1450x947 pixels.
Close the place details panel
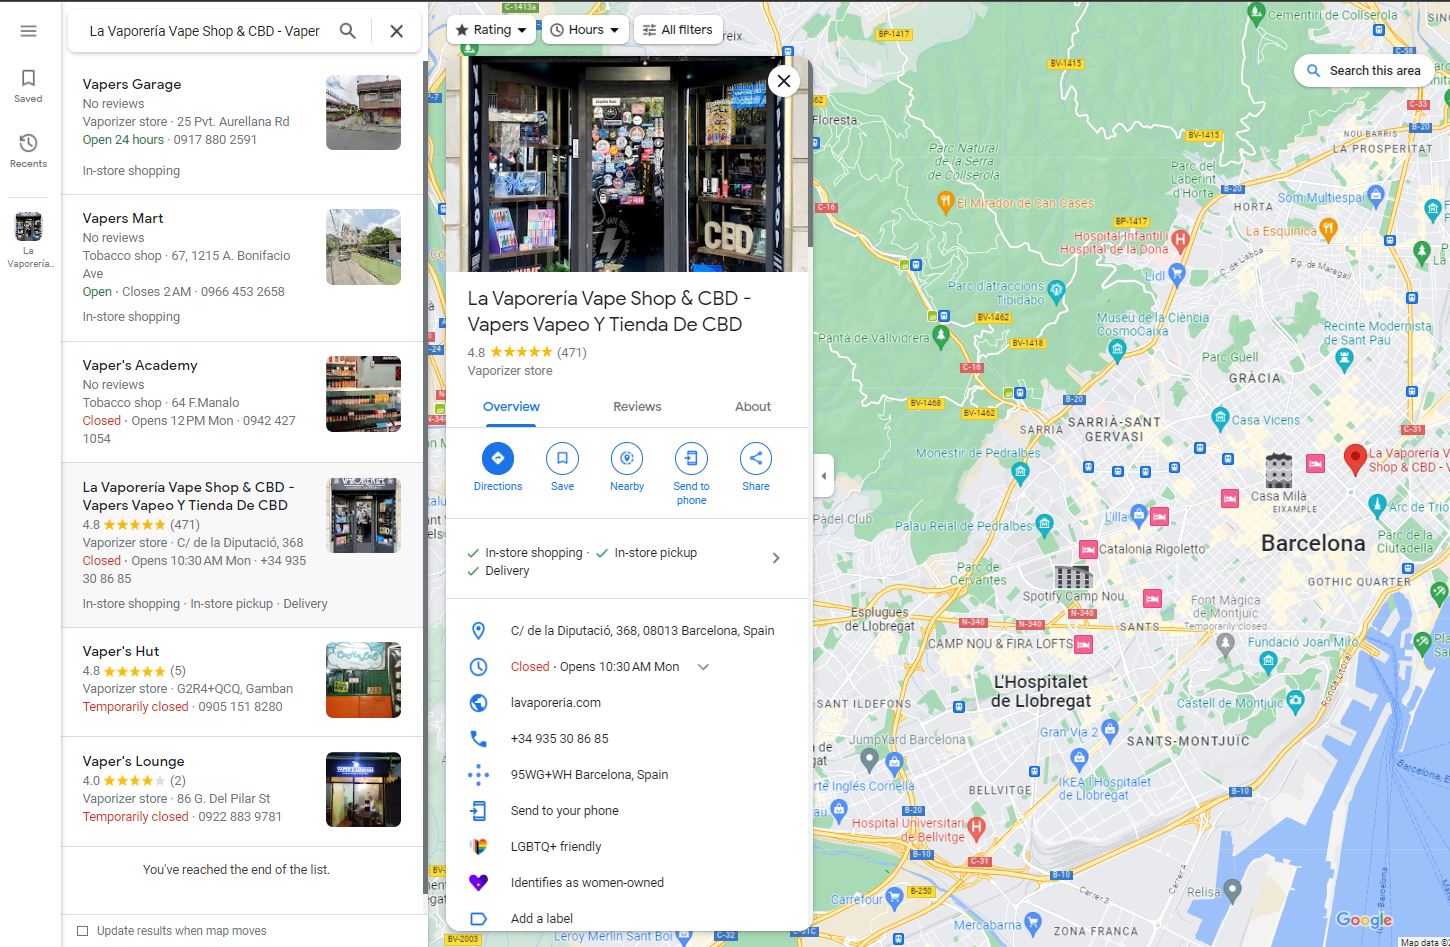tap(784, 81)
